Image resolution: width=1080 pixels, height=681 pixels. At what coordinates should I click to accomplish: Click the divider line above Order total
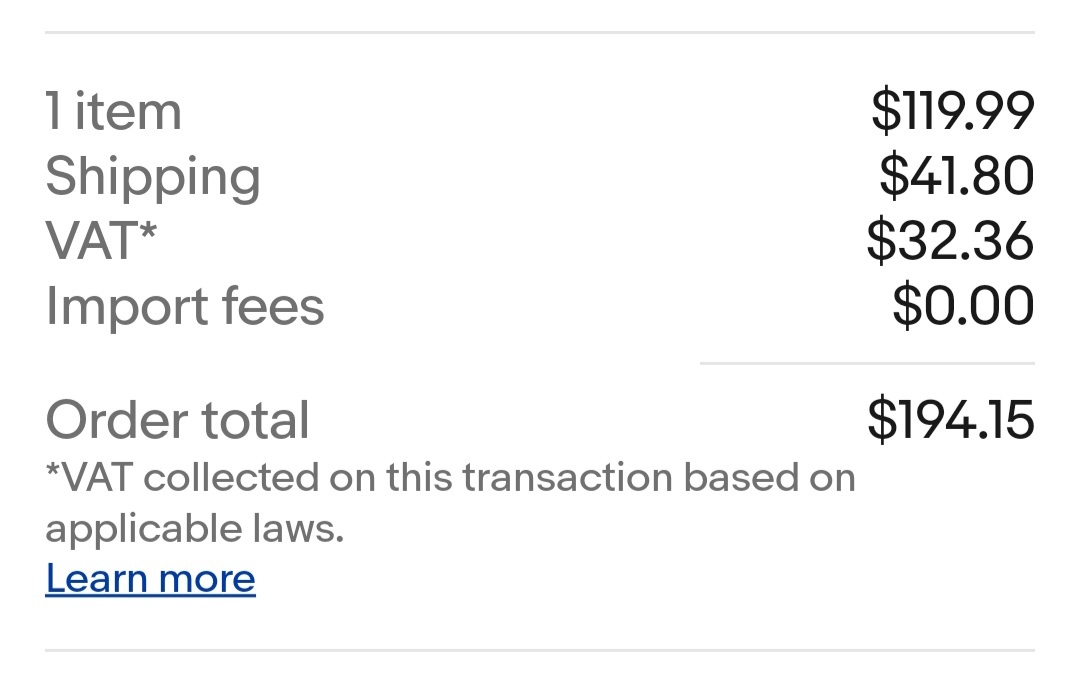[x=866, y=364]
